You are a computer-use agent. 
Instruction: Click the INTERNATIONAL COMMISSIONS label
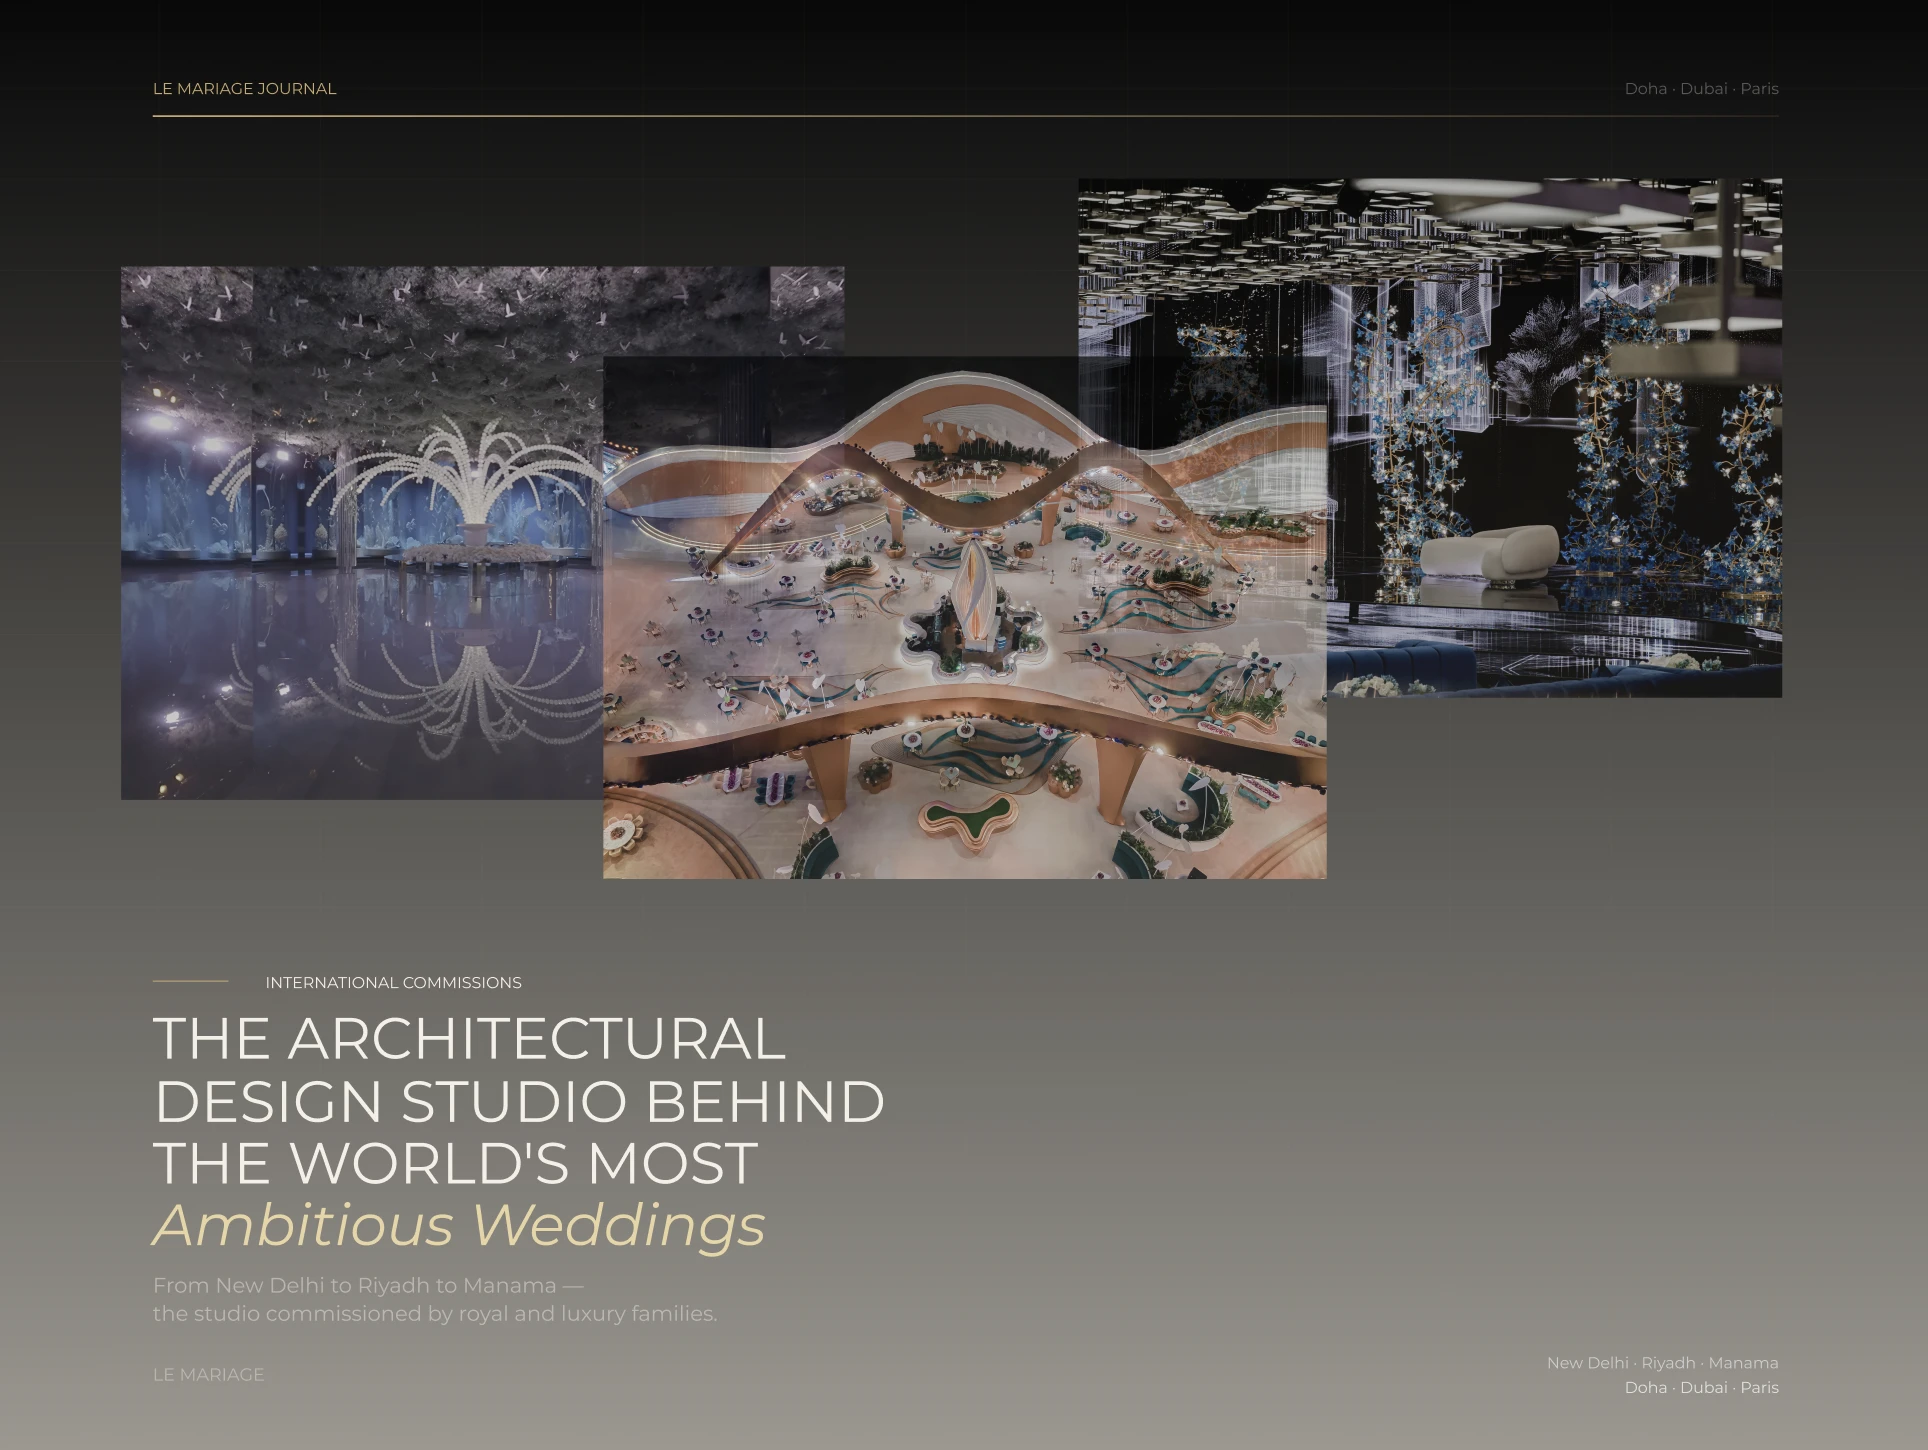[x=393, y=983]
